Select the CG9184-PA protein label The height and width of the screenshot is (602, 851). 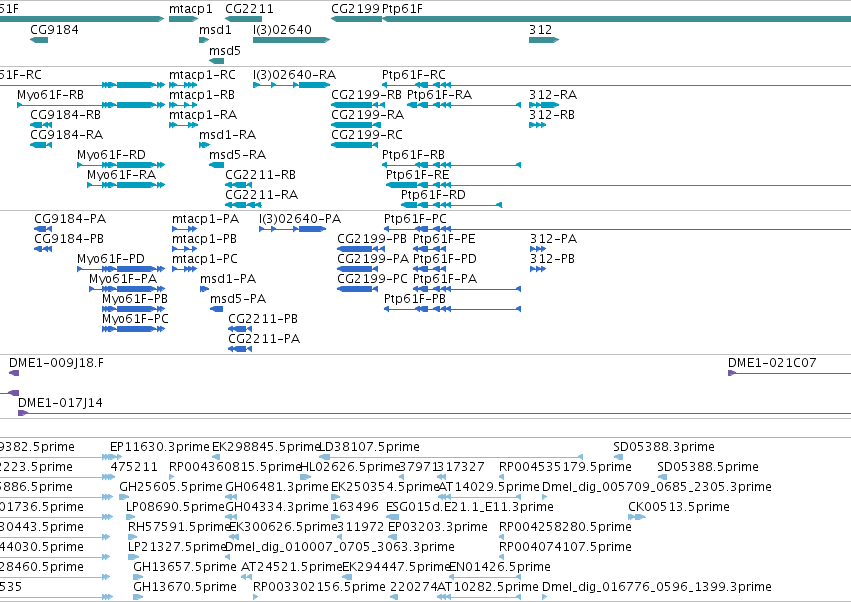[x=70, y=219]
